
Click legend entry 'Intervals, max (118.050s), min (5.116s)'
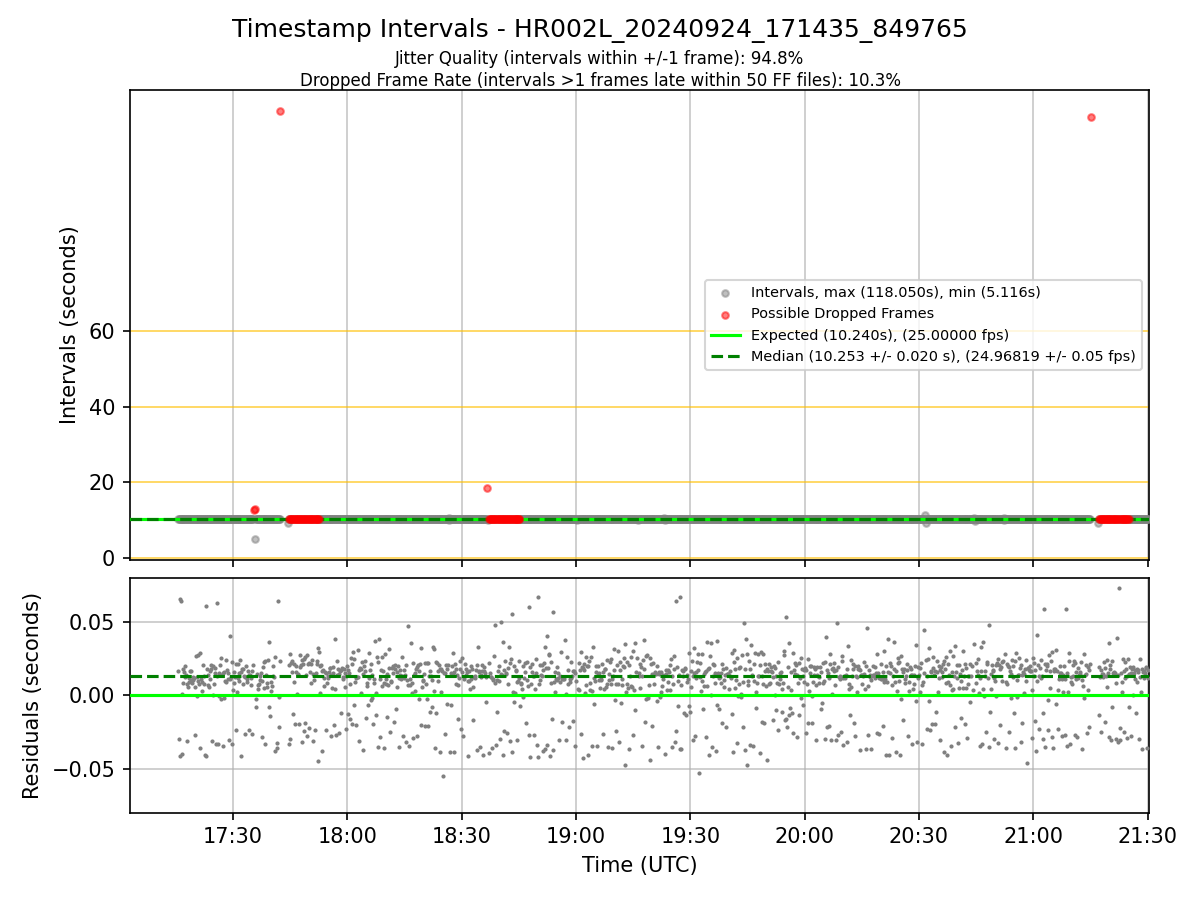(896, 292)
